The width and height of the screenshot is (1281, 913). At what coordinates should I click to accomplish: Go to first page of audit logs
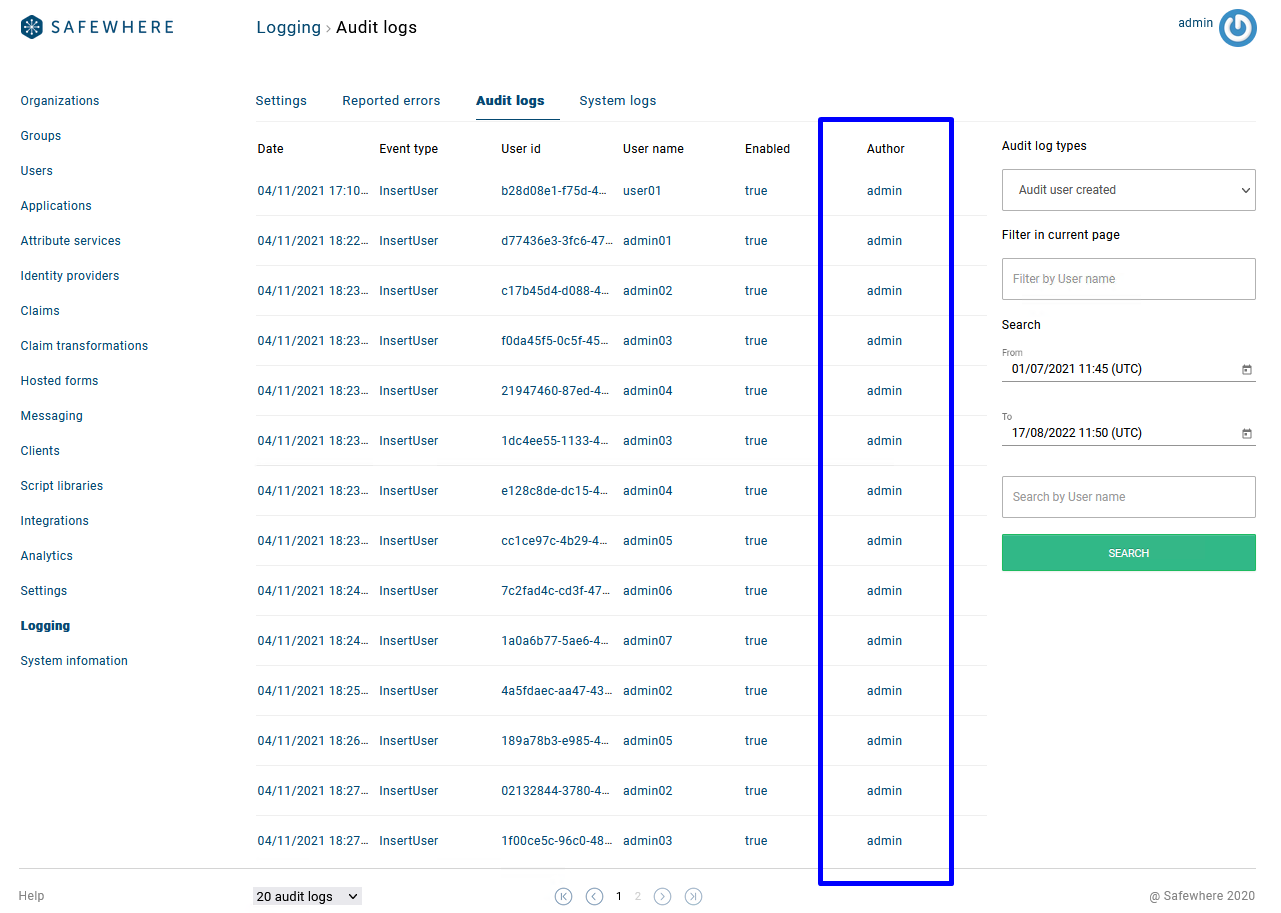pos(563,897)
